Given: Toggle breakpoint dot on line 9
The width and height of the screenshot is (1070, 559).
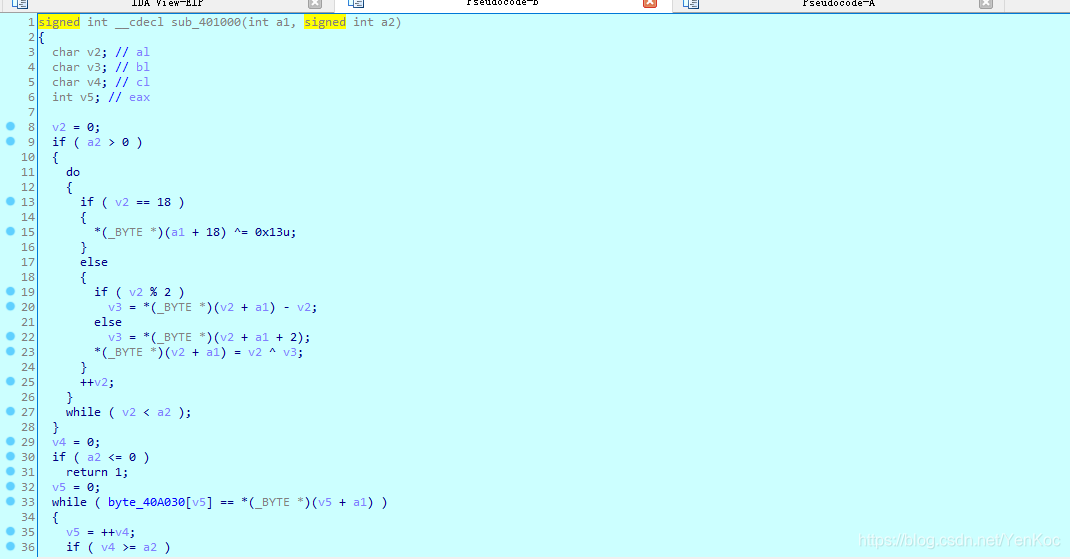Looking at the screenshot, I should coord(10,141).
